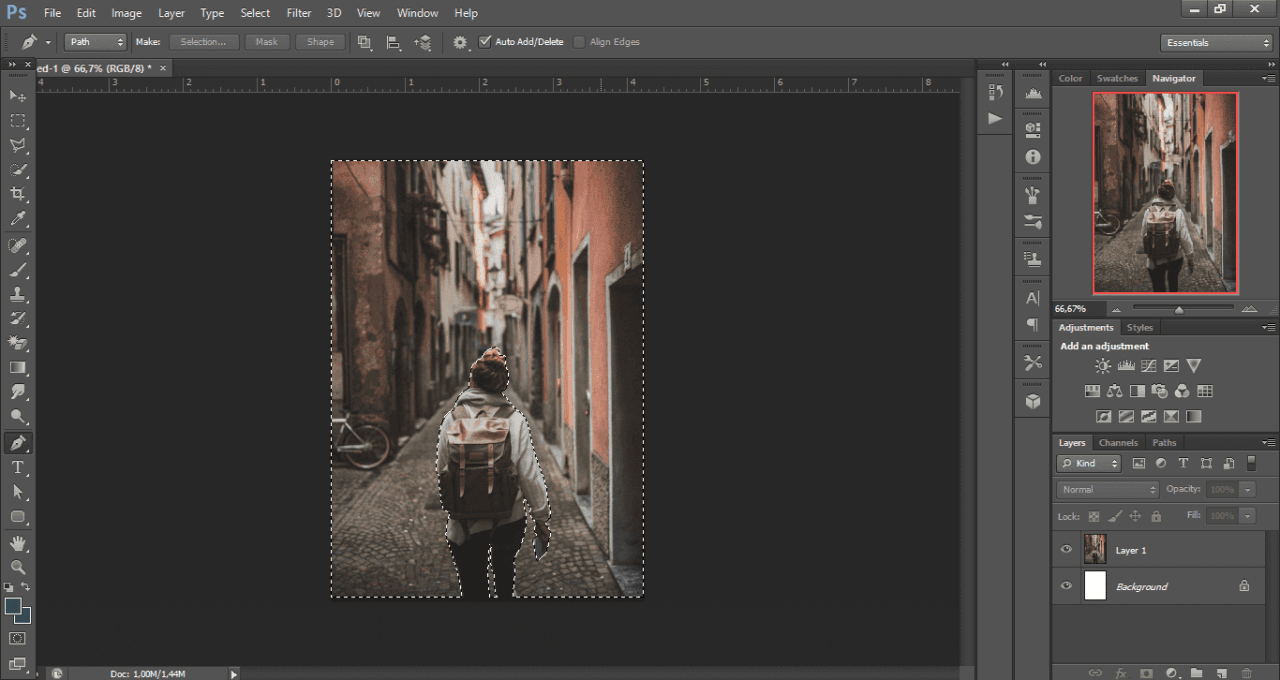Select the Crop tool
Viewport: 1280px width, 680px height.
pyautogui.click(x=18, y=195)
